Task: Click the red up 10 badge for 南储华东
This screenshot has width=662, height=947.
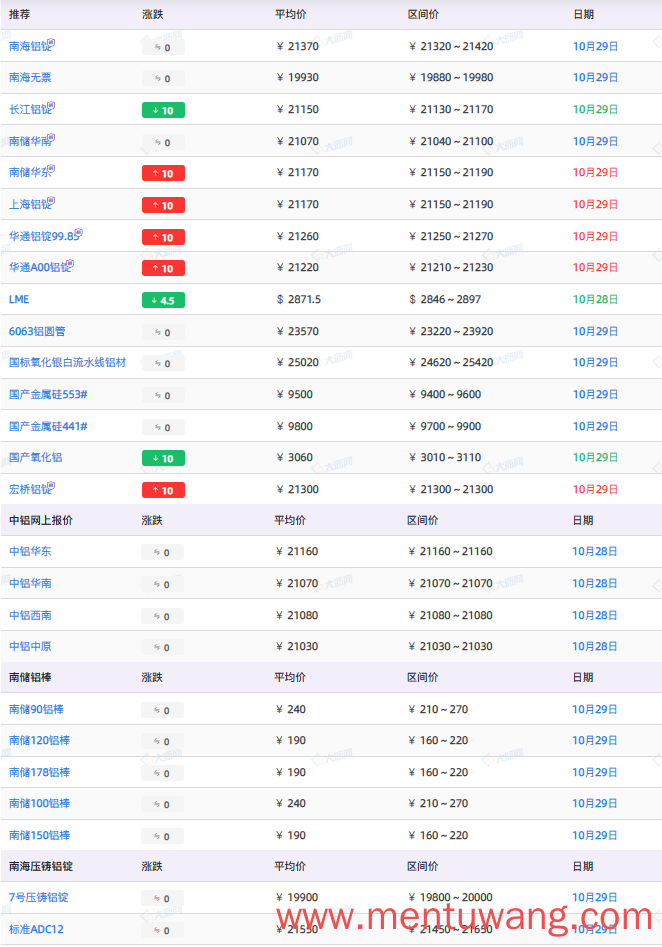Action: pos(163,173)
